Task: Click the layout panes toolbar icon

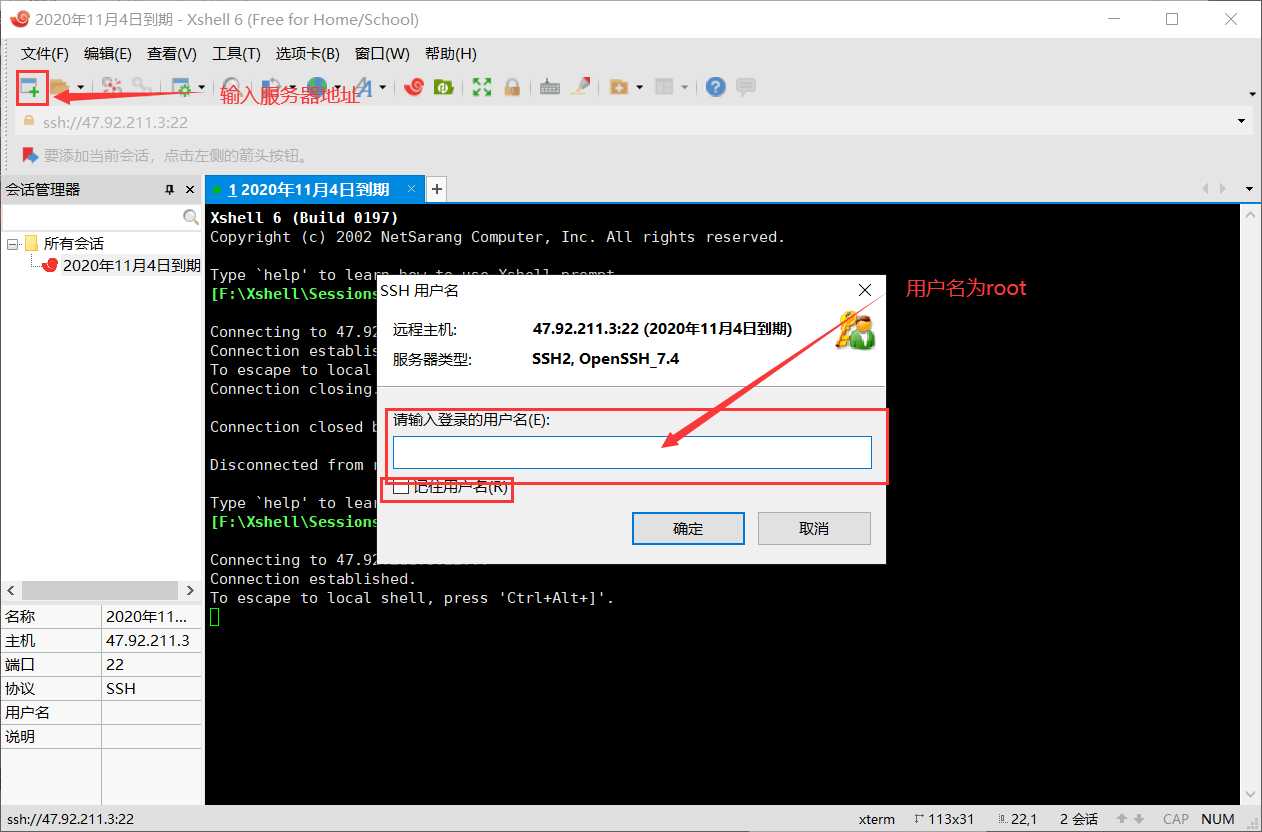Action: pos(664,88)
